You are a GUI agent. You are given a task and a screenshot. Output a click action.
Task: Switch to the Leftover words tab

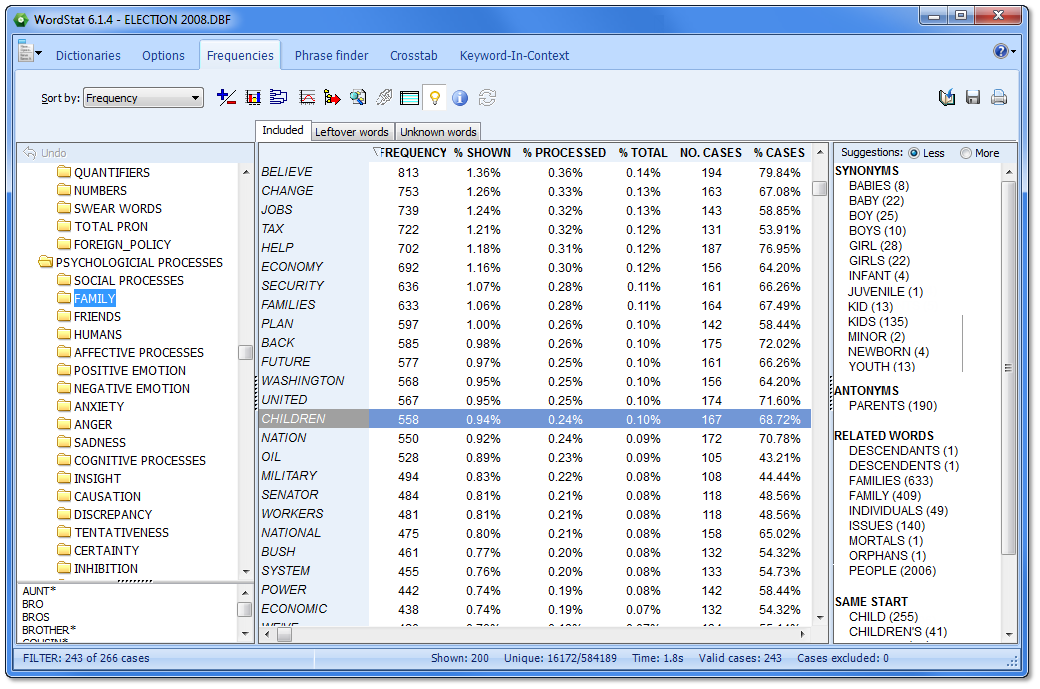351,132
